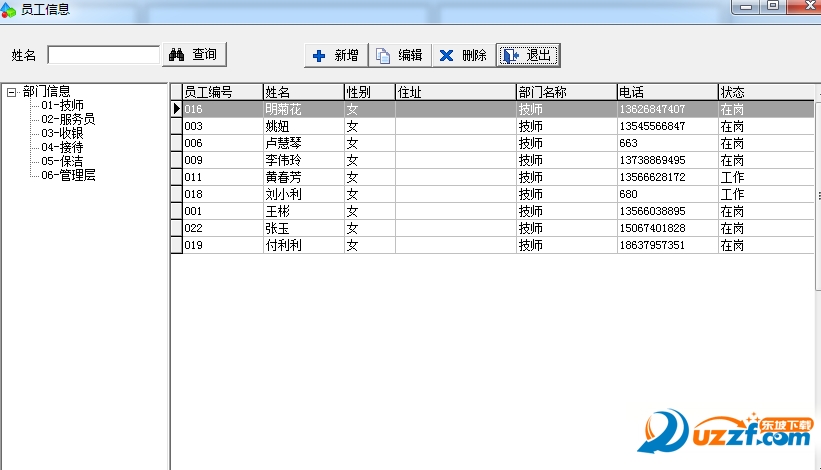Image resolution: width=821 pixels, height=470 pixels.
Task: Click the 状态 column header
Action: pos(765,92)
